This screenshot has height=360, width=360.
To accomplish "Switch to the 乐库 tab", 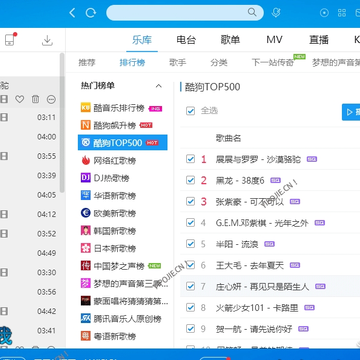I will [x=142, y=40].
